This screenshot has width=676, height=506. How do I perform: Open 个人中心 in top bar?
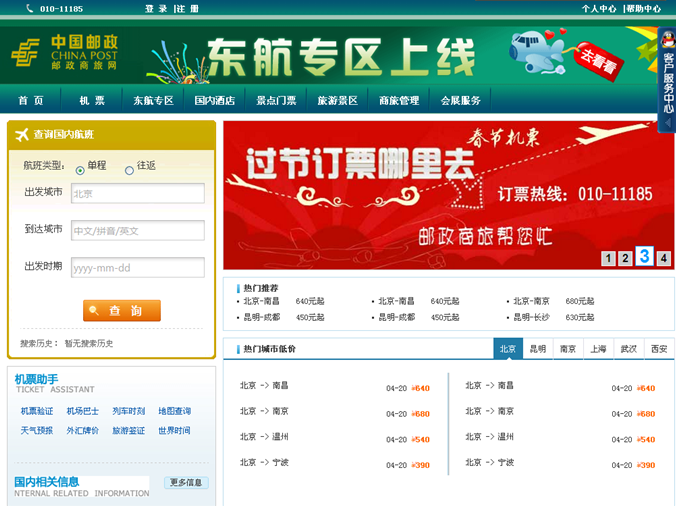click(598, 9)
